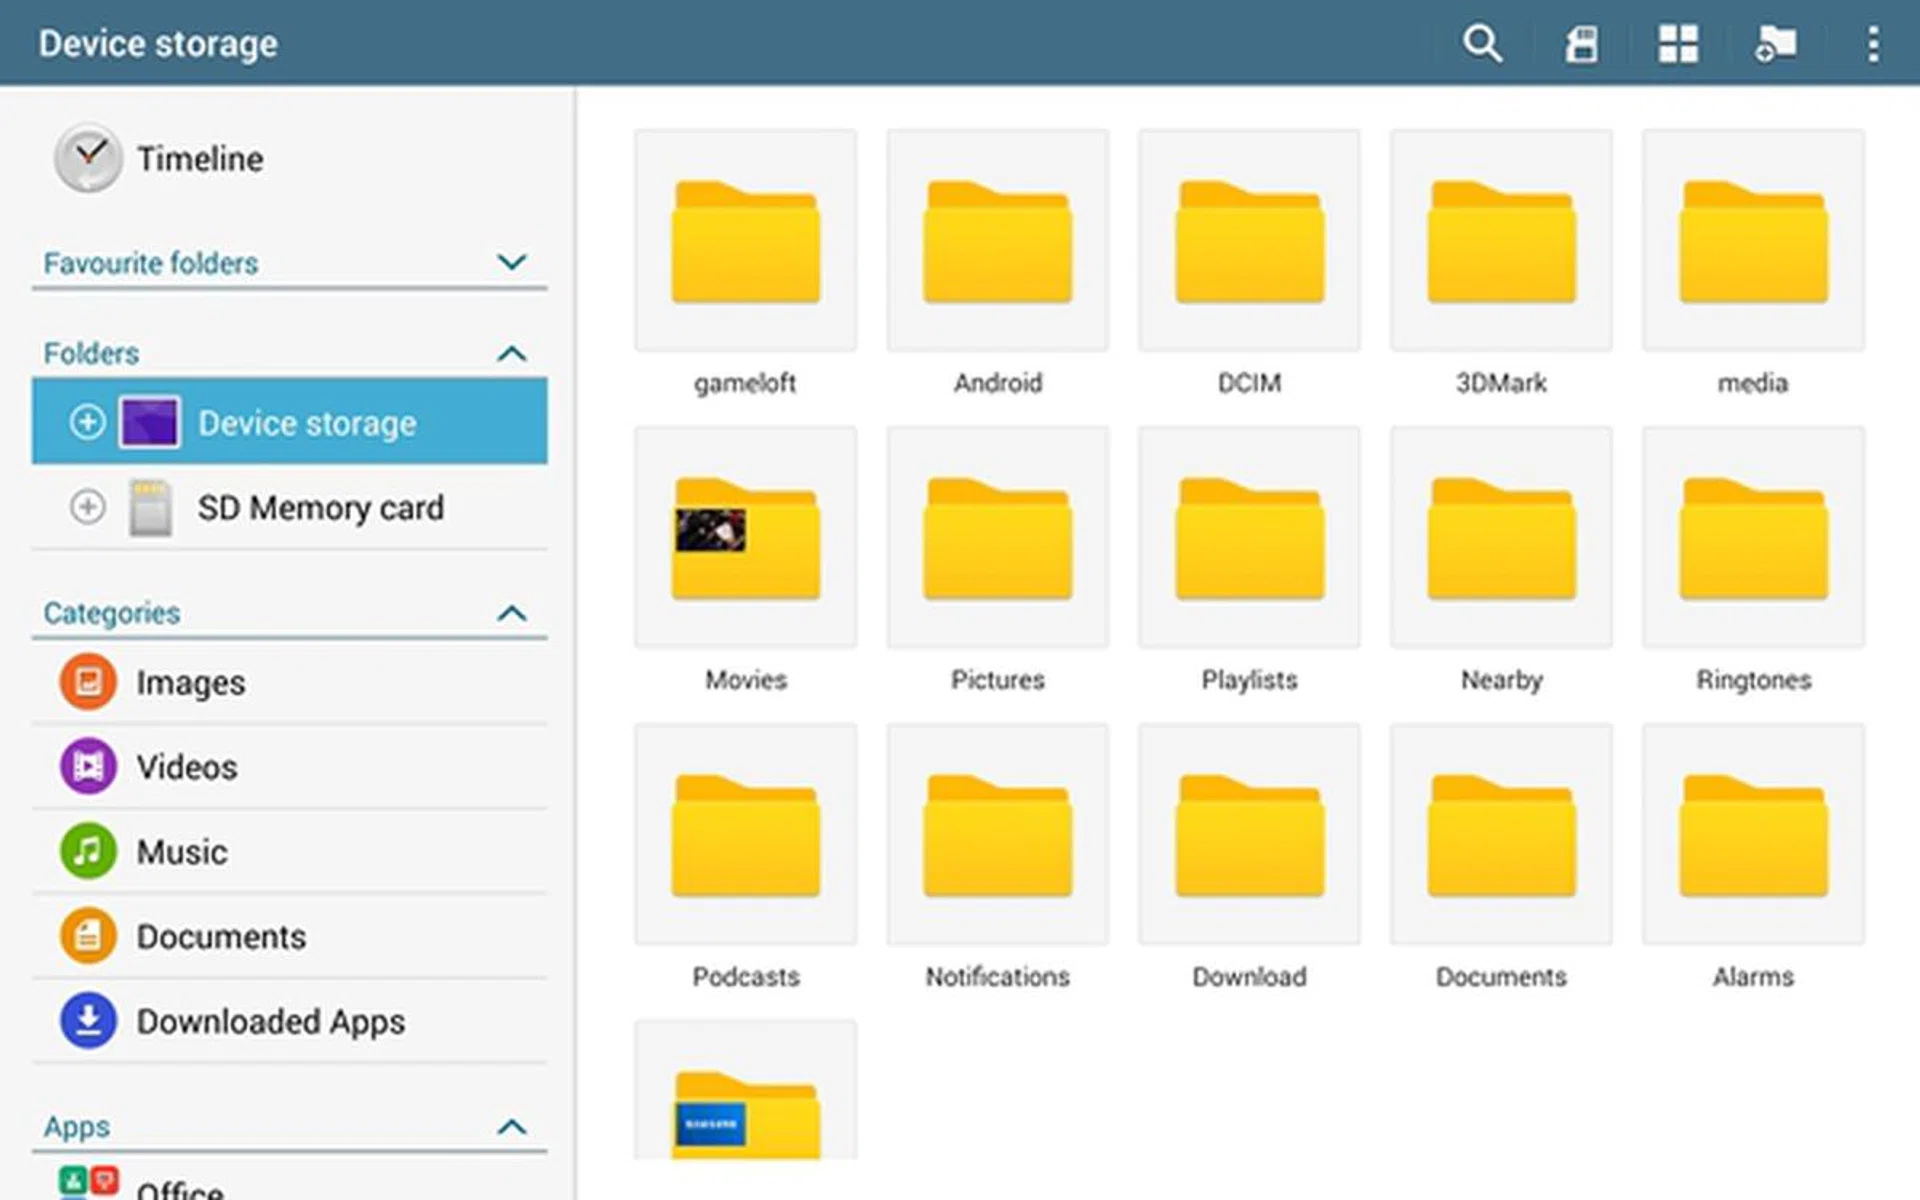Viewport: 1920px width, 1200px height.
Task: Open the Documents category entry
Action: (x=220, y=937)
